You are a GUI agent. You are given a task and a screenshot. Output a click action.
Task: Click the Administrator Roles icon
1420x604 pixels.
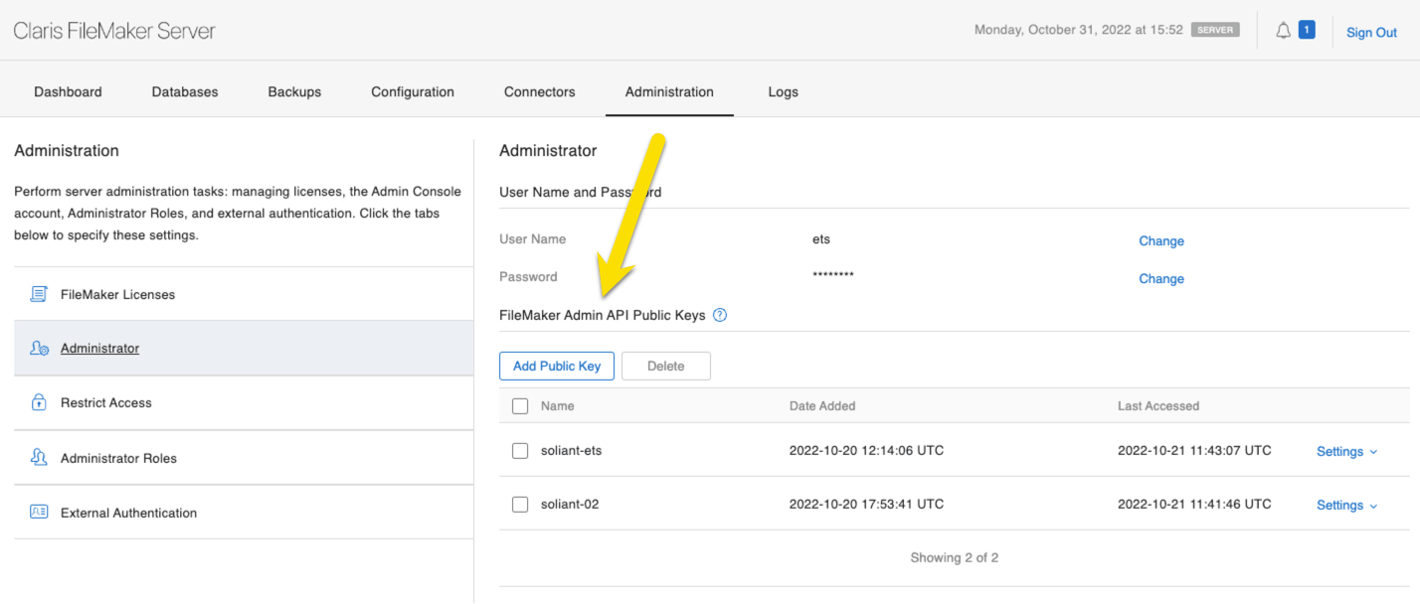pyautogui.click(x=39, y=457)
